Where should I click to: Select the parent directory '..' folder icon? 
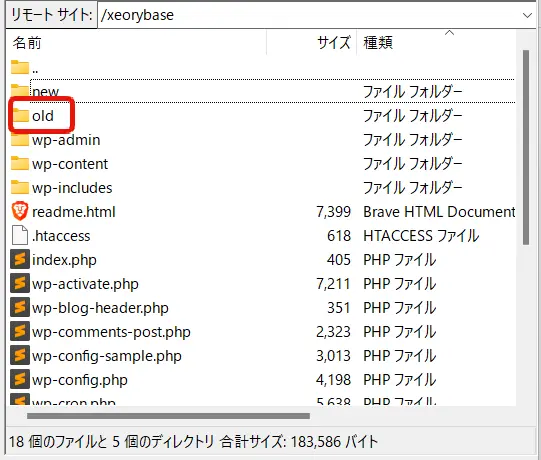[20, 68]
